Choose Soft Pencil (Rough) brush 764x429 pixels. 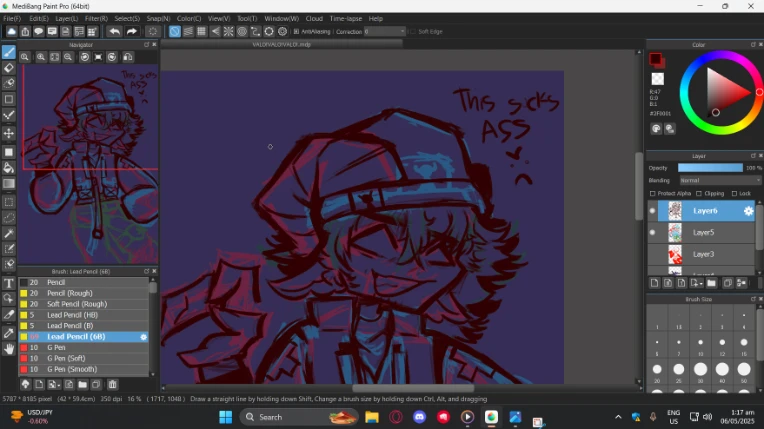point(83,304)
